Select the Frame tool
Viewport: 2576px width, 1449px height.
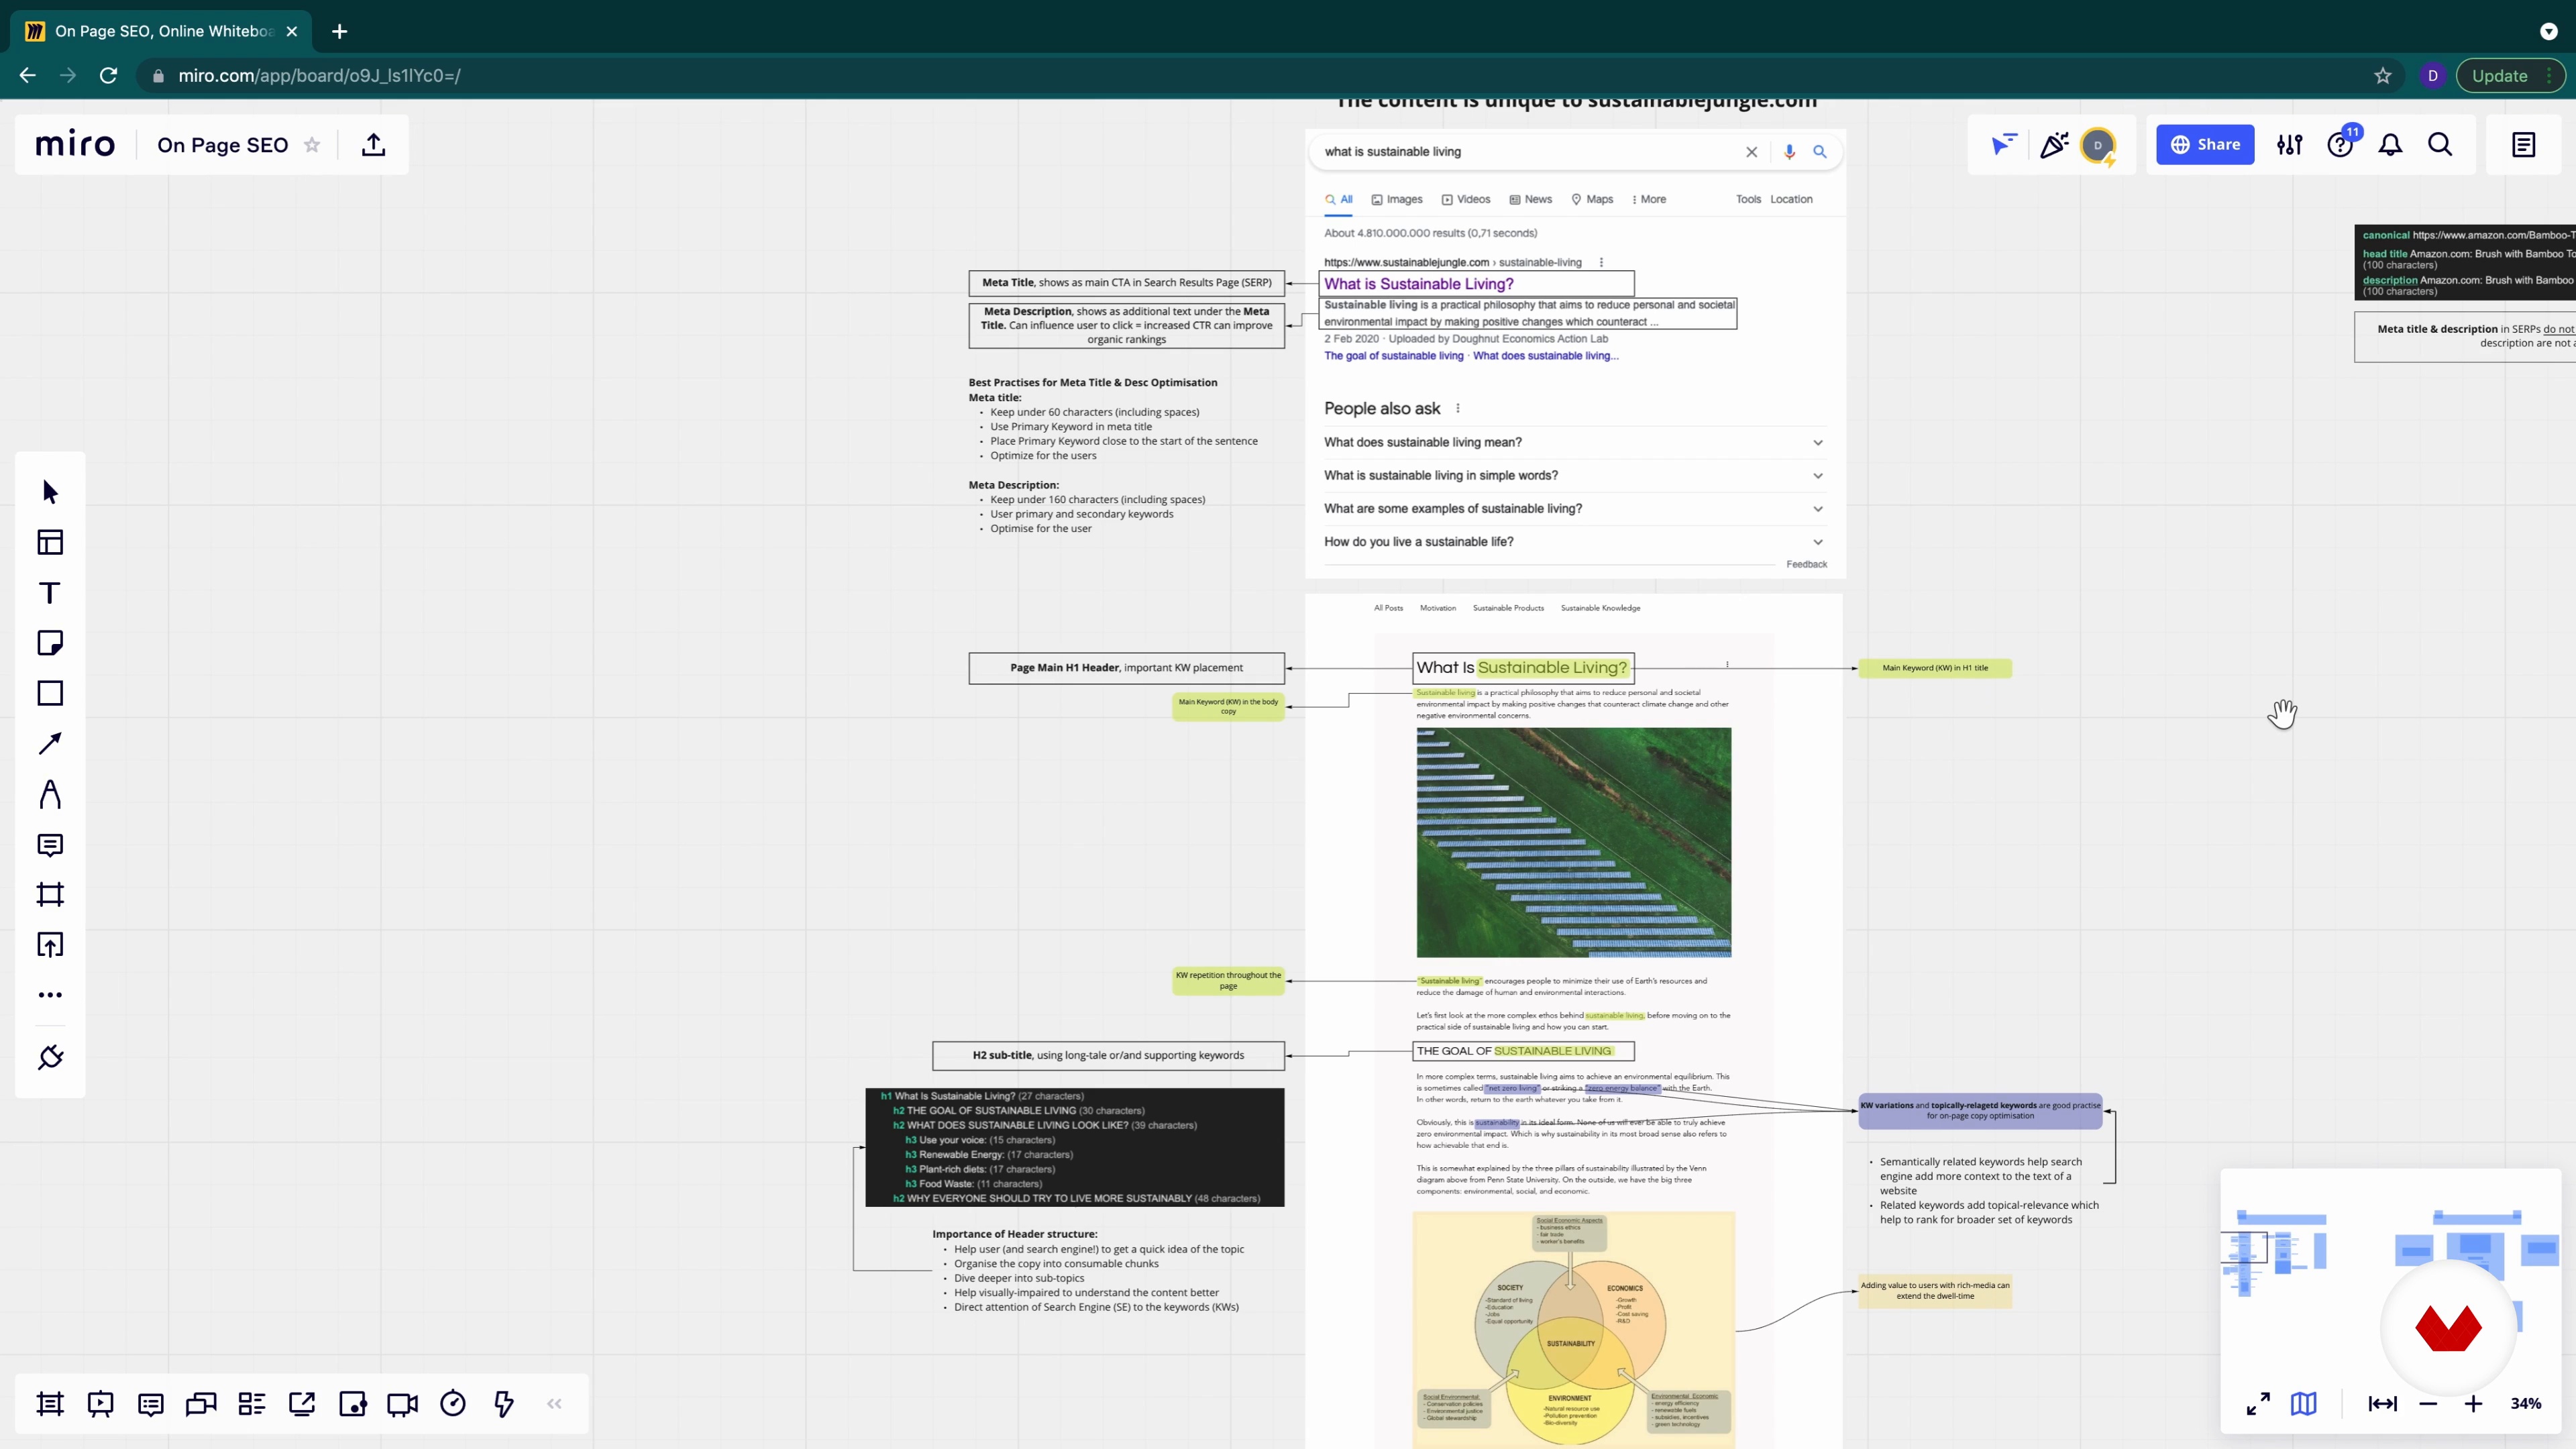coord(50,894)
